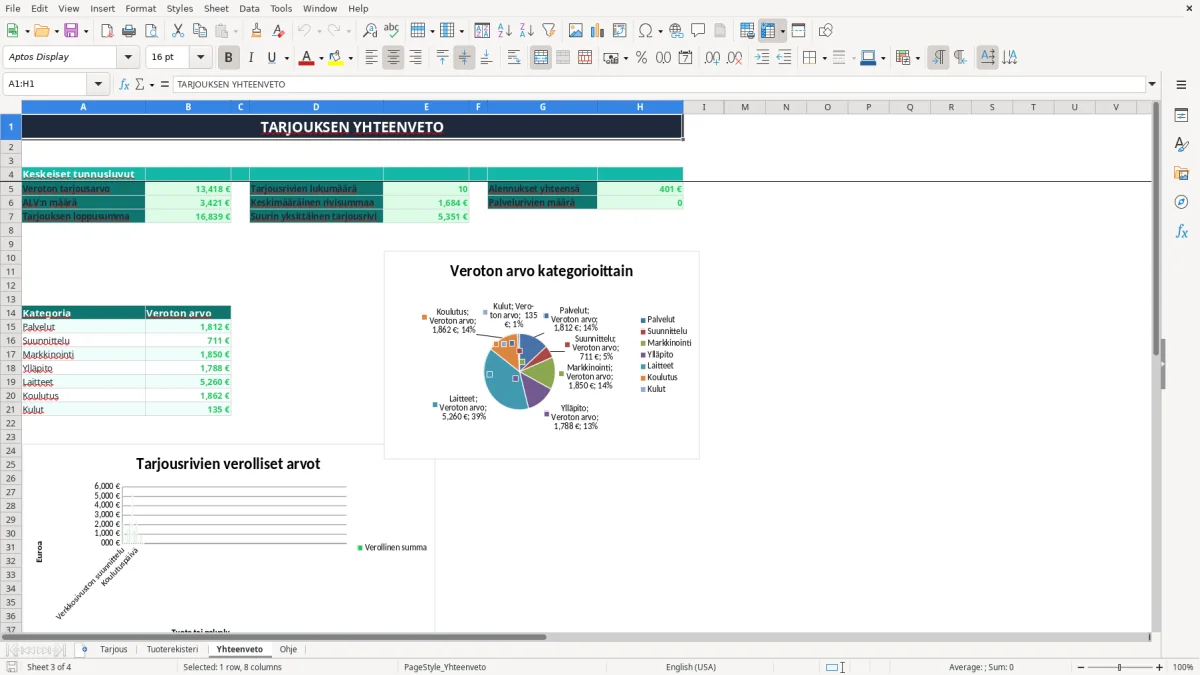Open the Sidebar Gallery icon
This screenshot has width=1200, height=675.
(1181, 174)
